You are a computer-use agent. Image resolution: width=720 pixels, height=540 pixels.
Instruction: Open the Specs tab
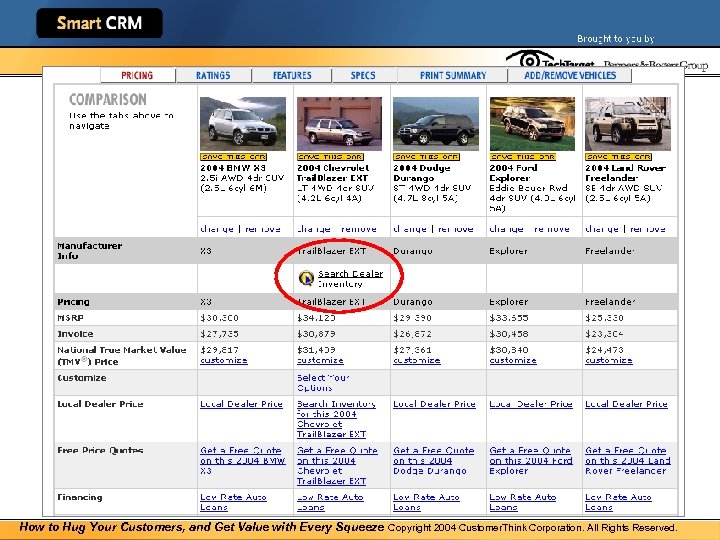[x=363, y=75]
